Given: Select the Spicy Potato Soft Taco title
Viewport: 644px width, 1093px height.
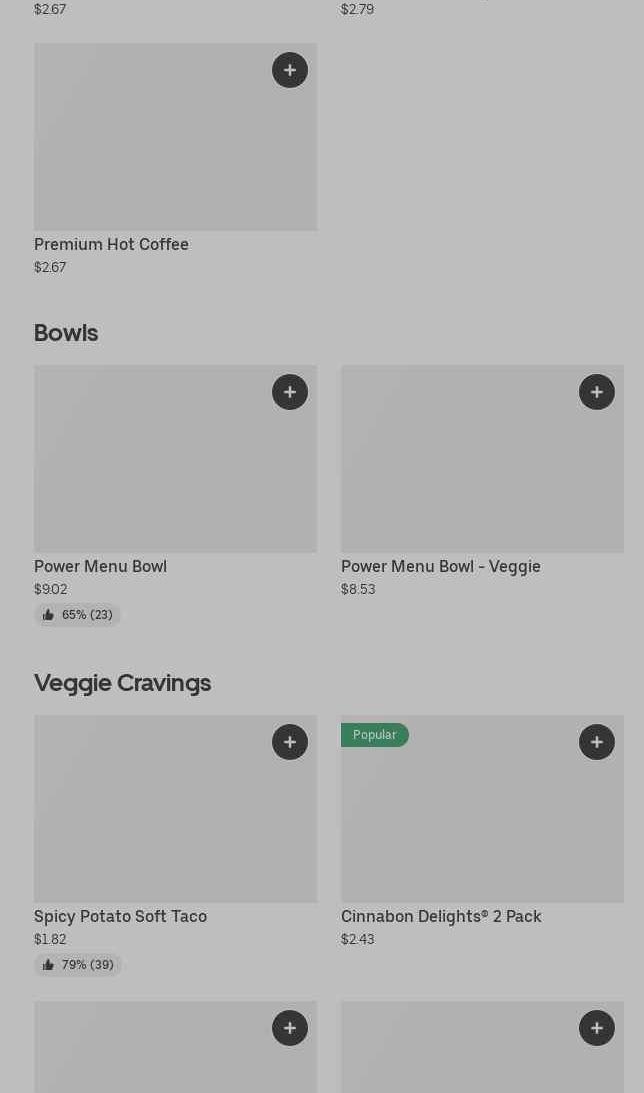Looking at the screenshot, I should 120,916.
